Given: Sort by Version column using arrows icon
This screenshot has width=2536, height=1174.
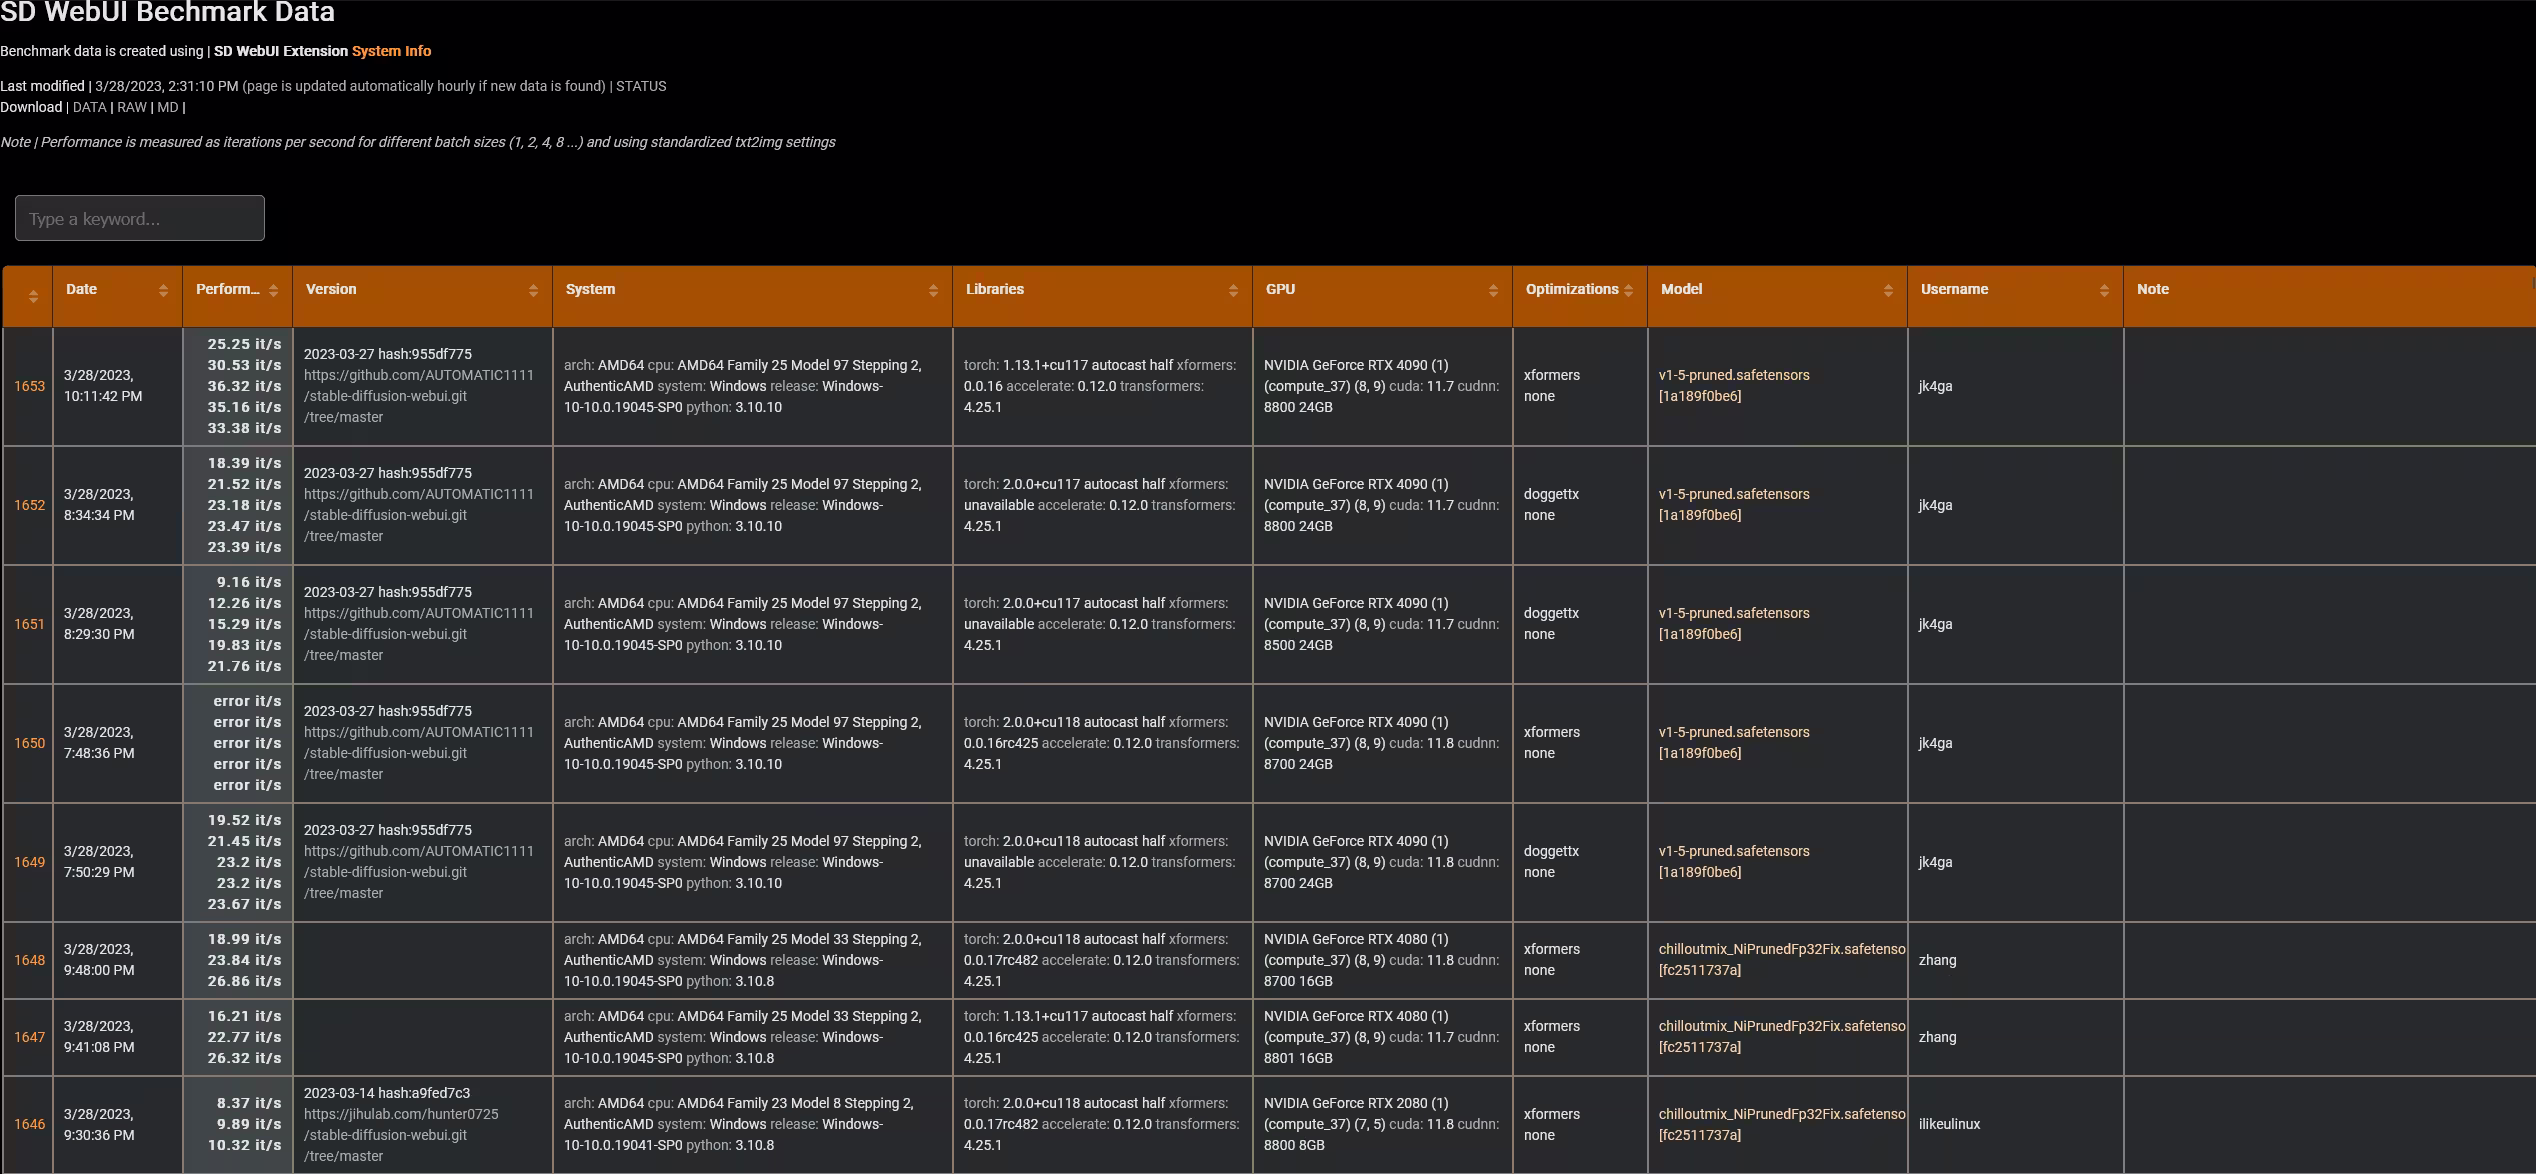Looking at the screenshot, I should point(533,290).
